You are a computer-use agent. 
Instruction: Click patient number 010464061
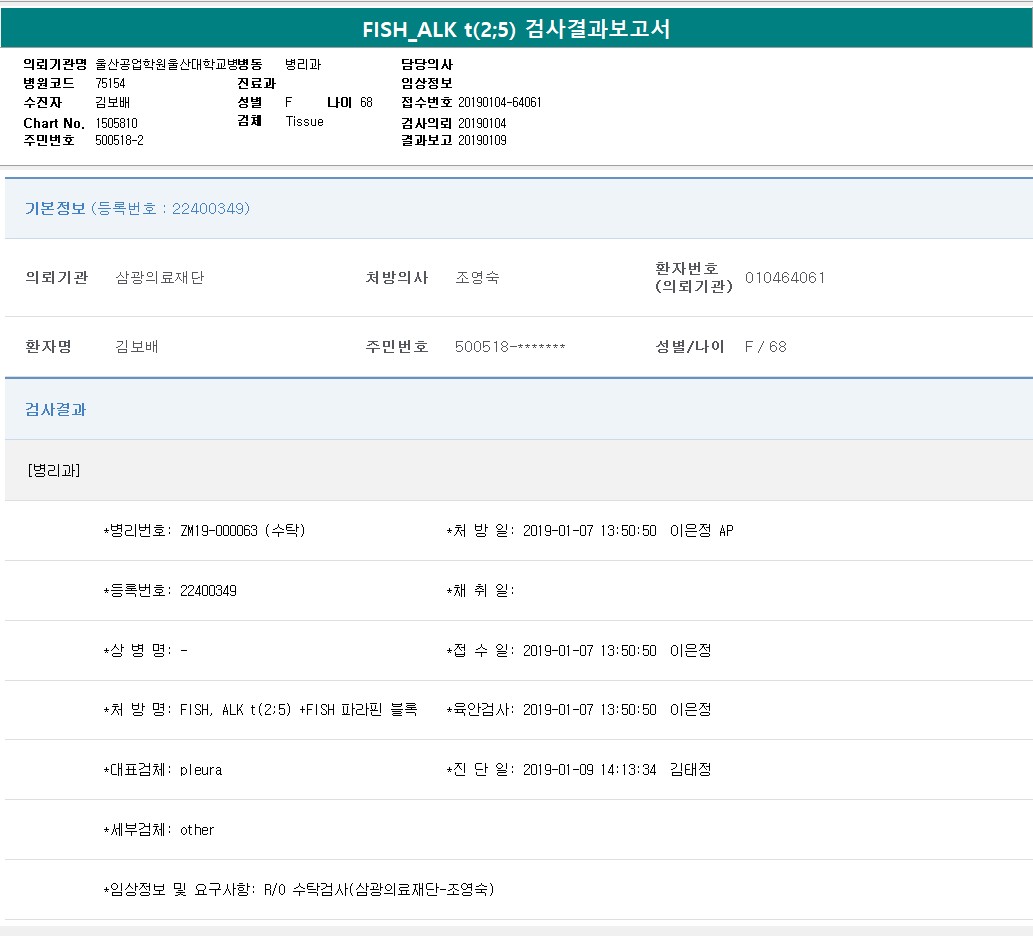click(785, 278)
